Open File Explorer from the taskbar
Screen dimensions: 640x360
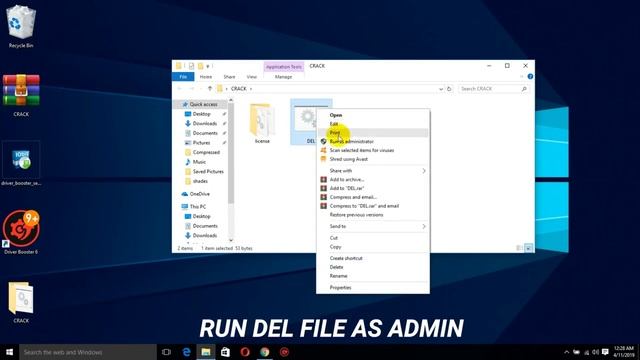206,352
